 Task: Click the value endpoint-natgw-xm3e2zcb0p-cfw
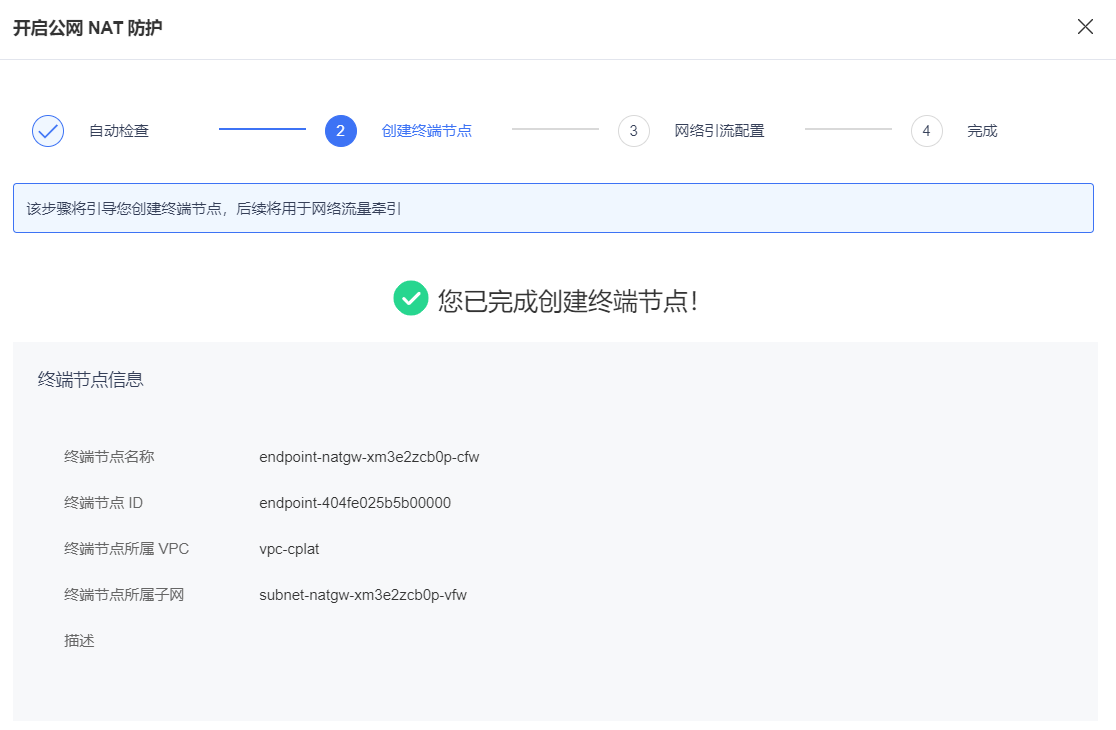[x=369, y=457]
